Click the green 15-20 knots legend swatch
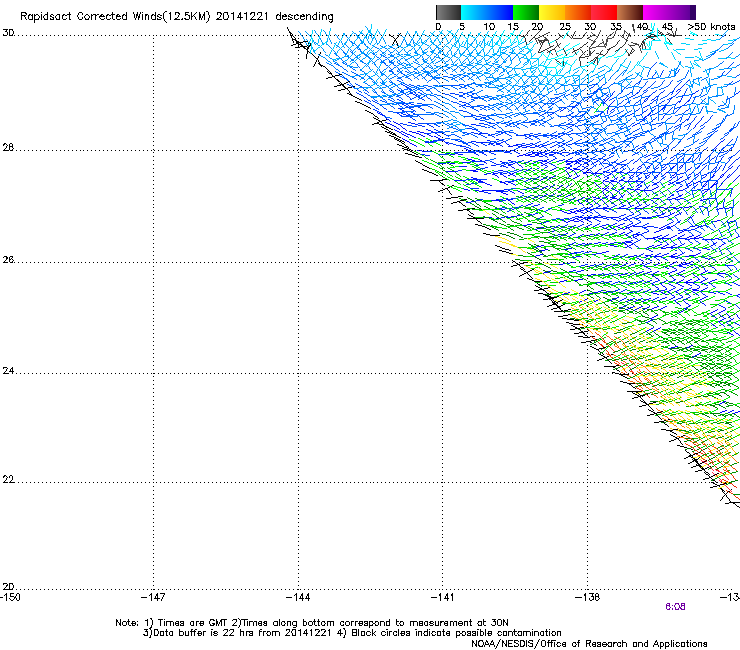The width and height of the screenshot is (740, 650). click(526, 12)
